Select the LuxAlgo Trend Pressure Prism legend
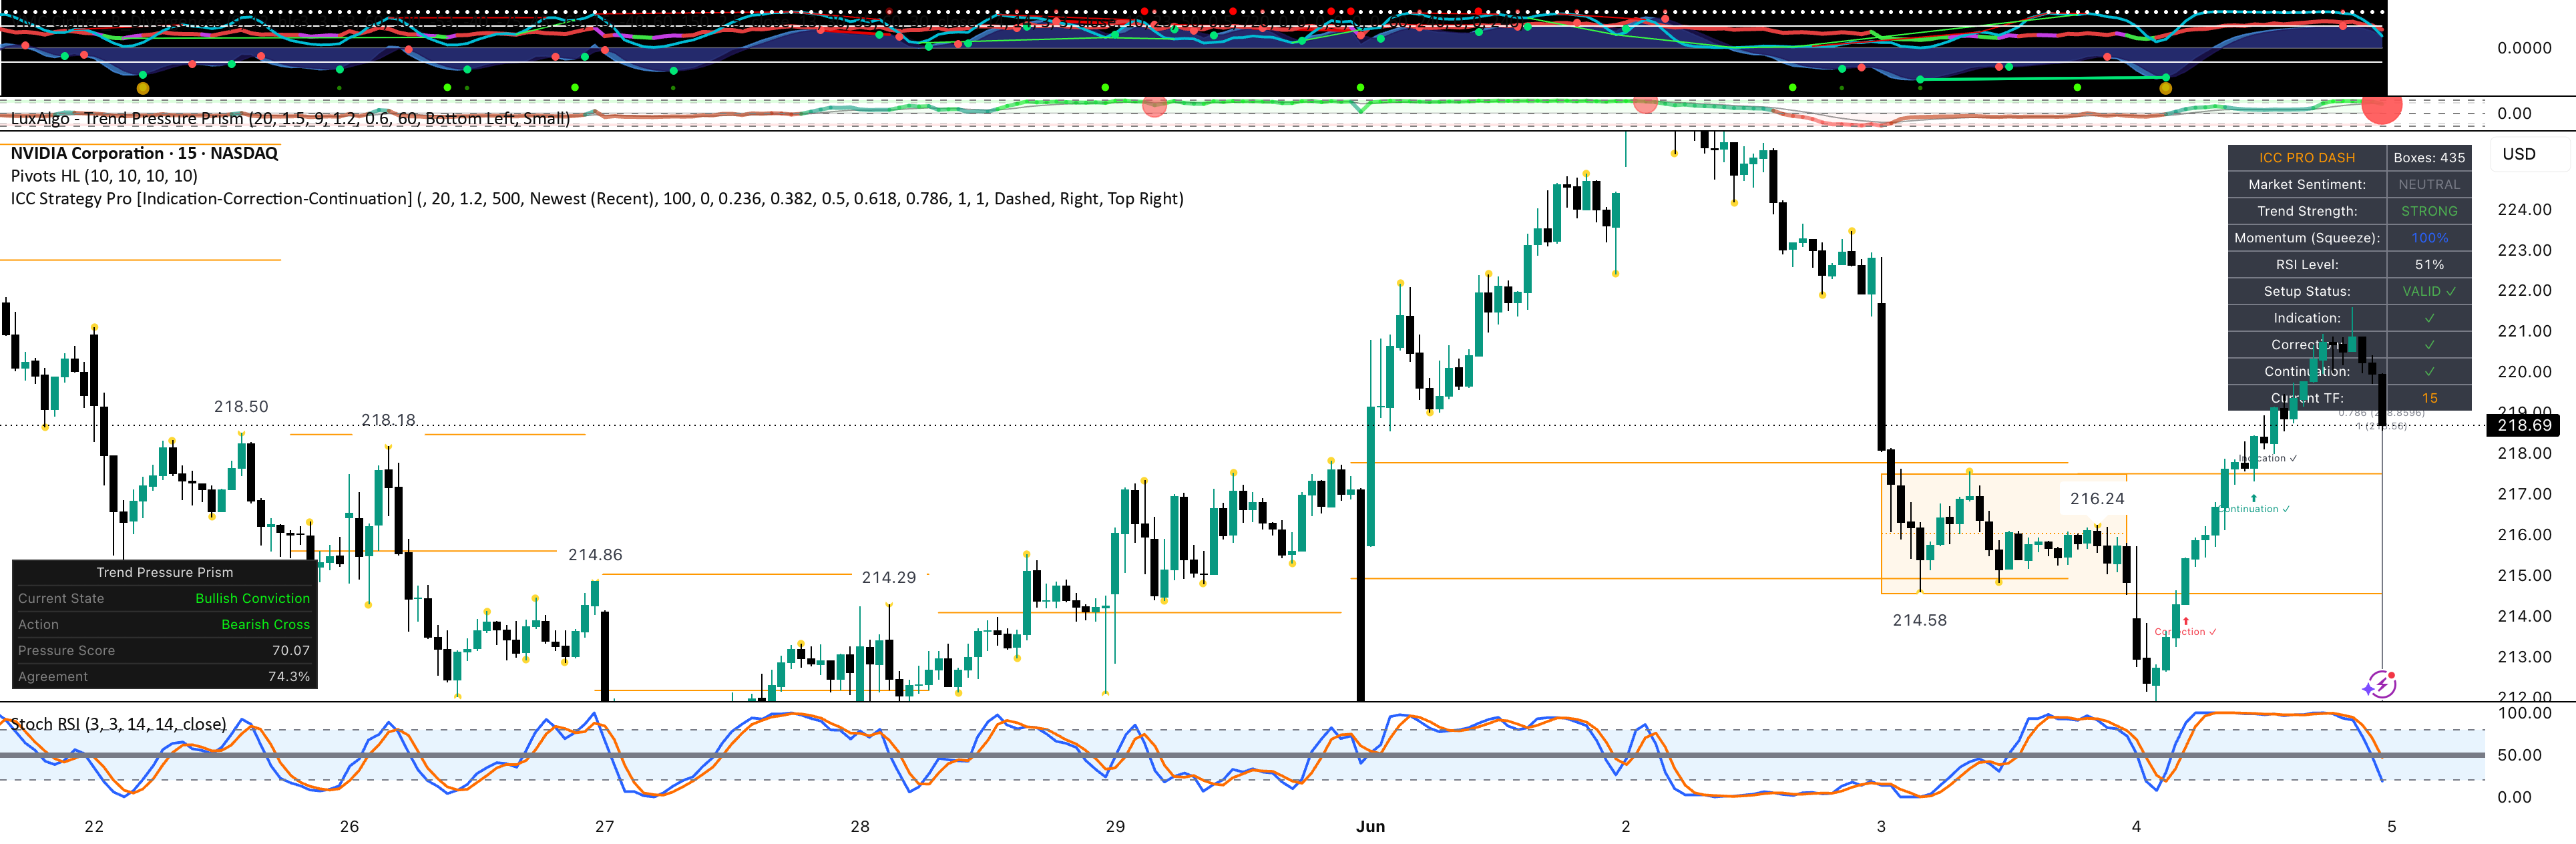This screenshot has height=844, width=2576. click(x=290, y=118)
